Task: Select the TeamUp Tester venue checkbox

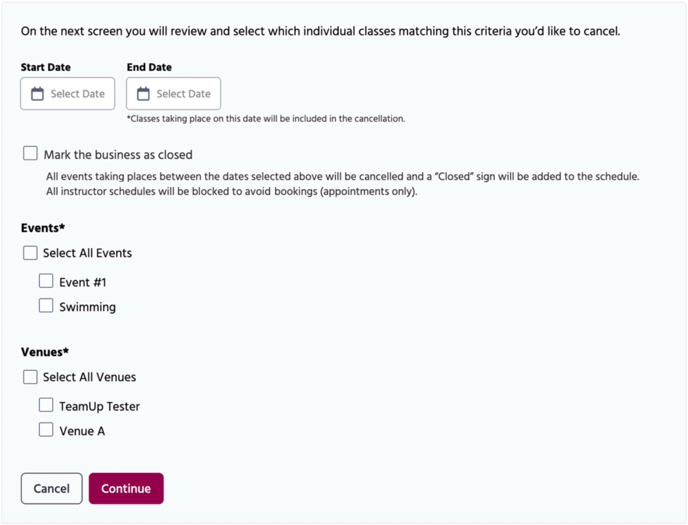Action: click(x=46, y=406)
